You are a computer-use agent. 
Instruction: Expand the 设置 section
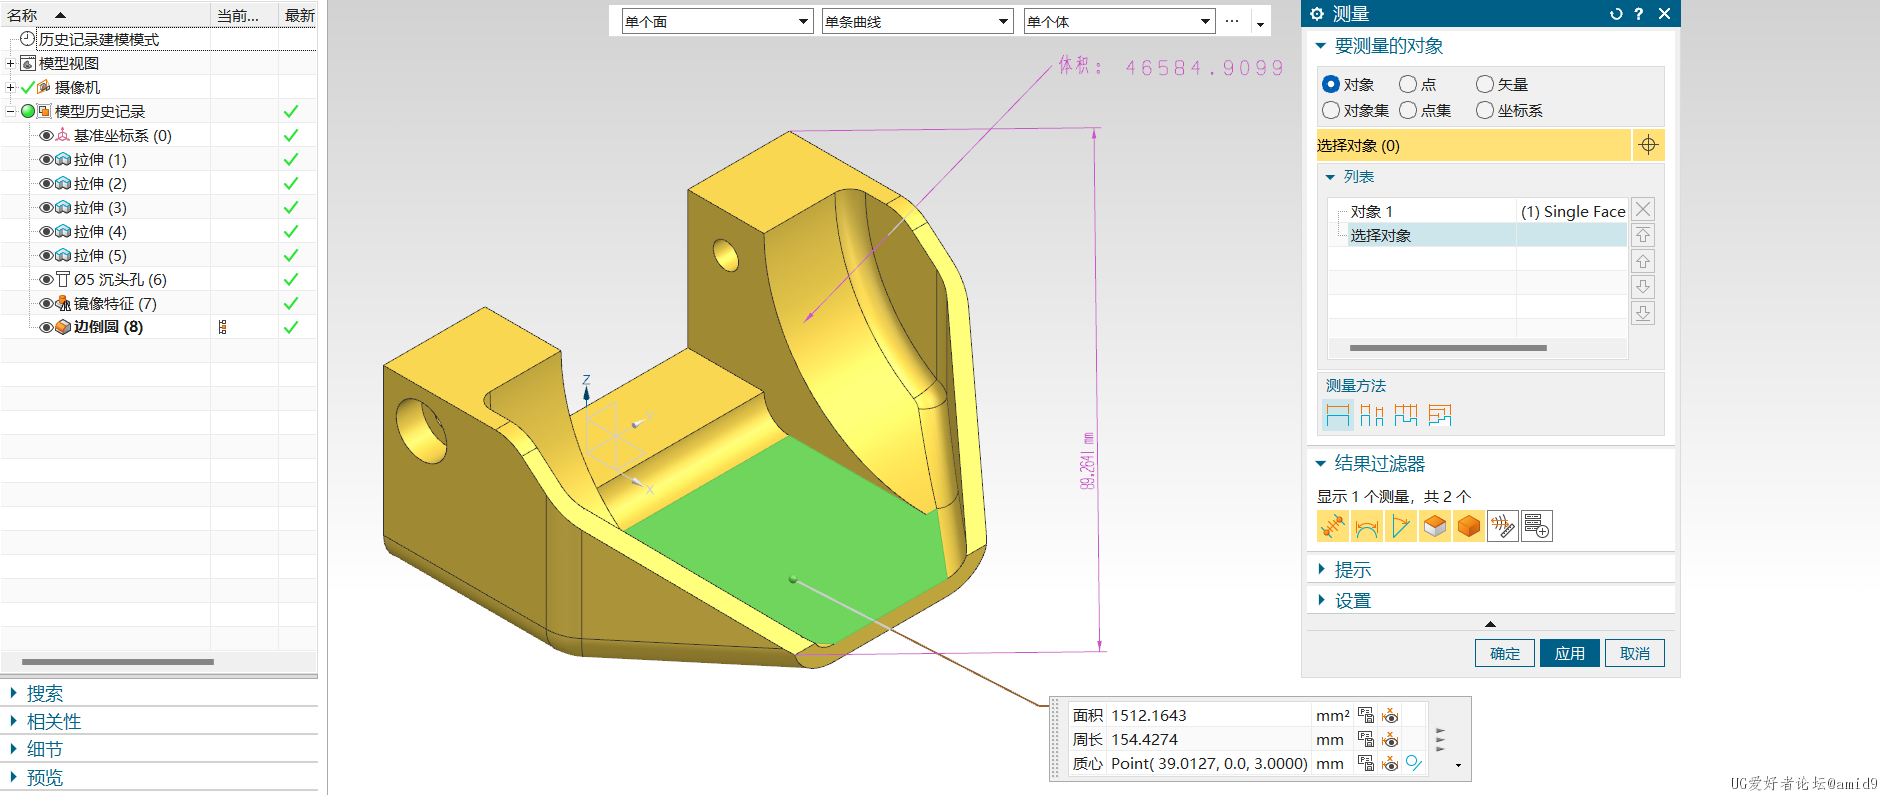tap(1321, 600)
